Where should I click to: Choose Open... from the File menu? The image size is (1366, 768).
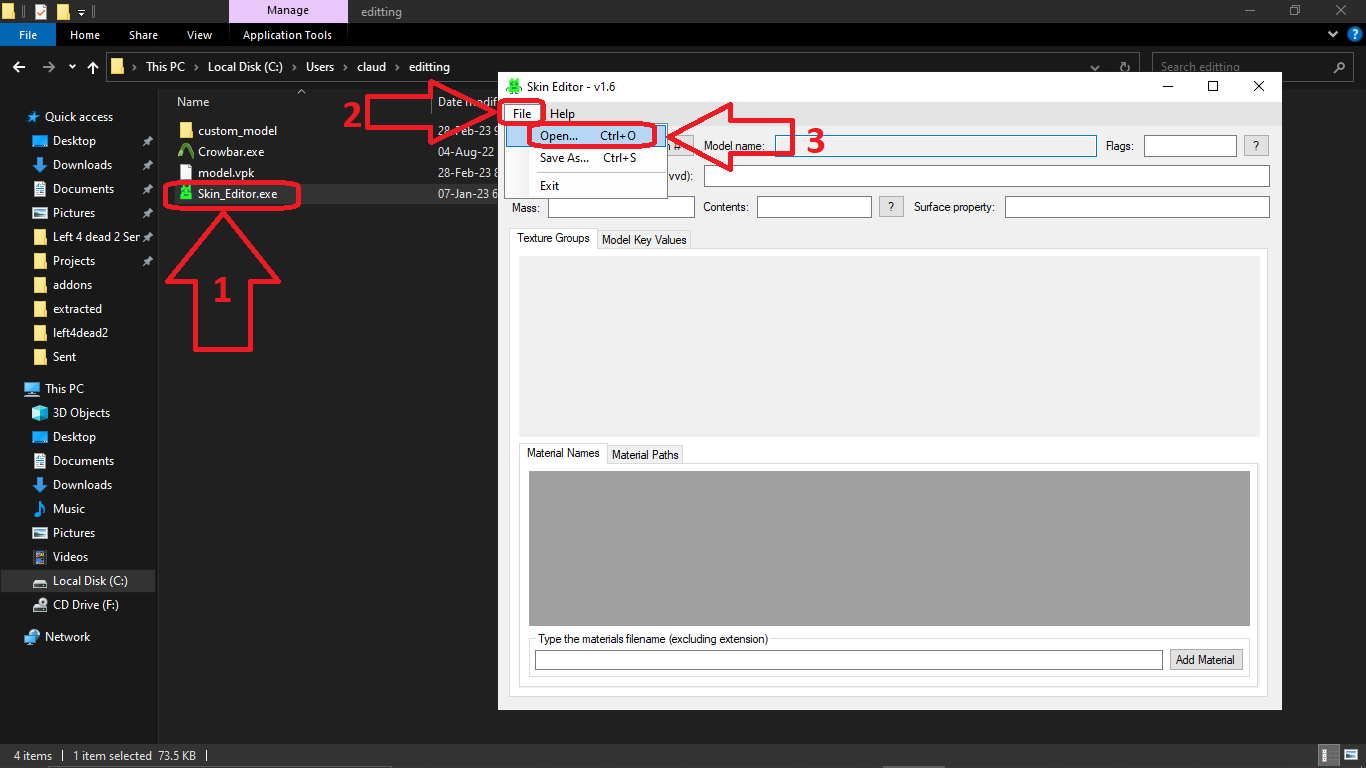pyautogui.click(x=586, y=136)
